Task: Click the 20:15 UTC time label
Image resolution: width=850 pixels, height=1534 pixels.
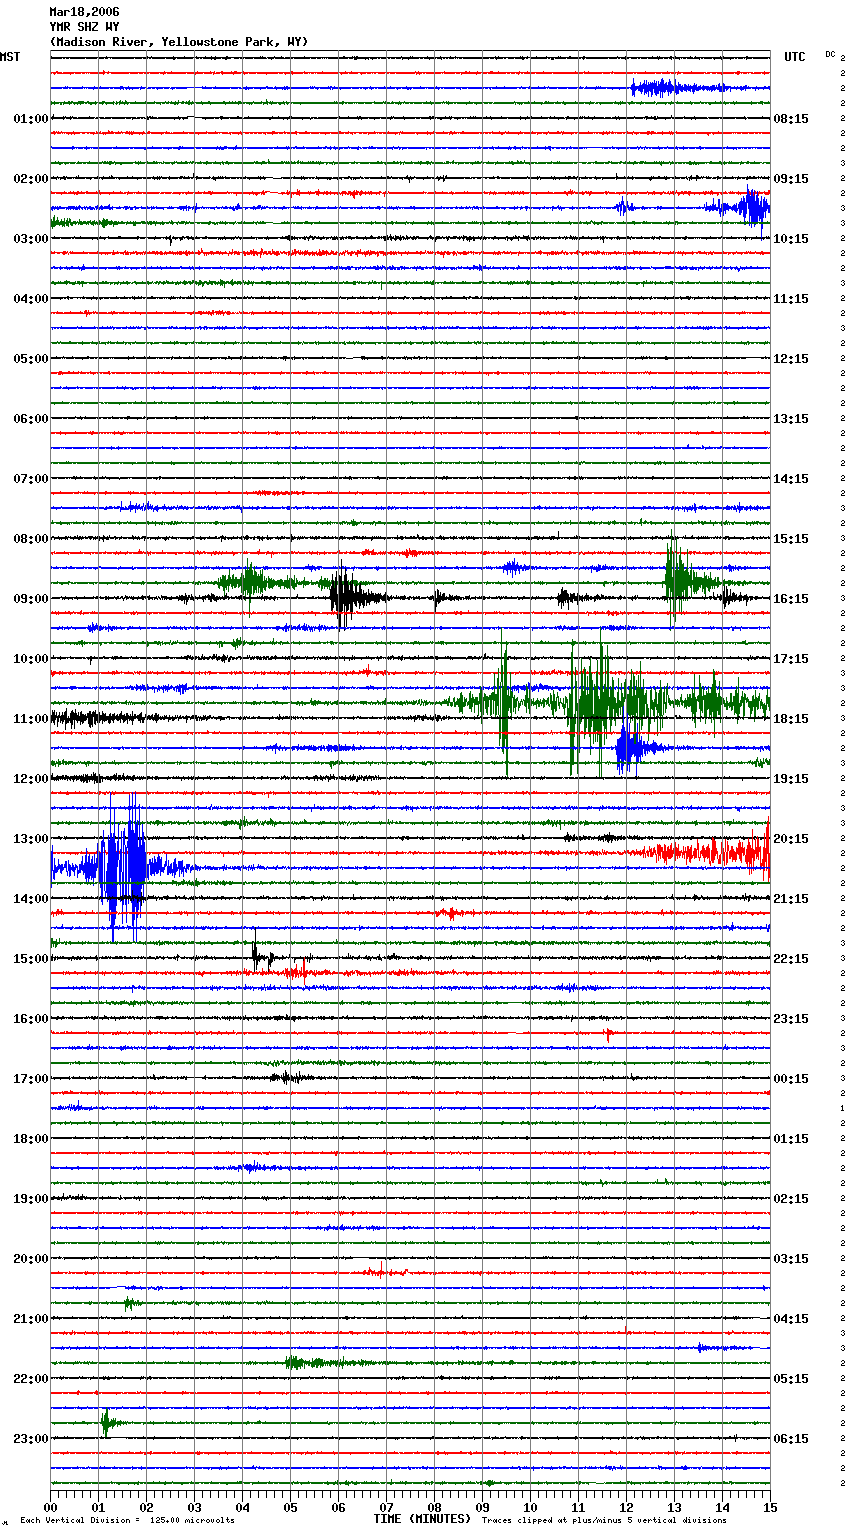Action: coord(791,839)
